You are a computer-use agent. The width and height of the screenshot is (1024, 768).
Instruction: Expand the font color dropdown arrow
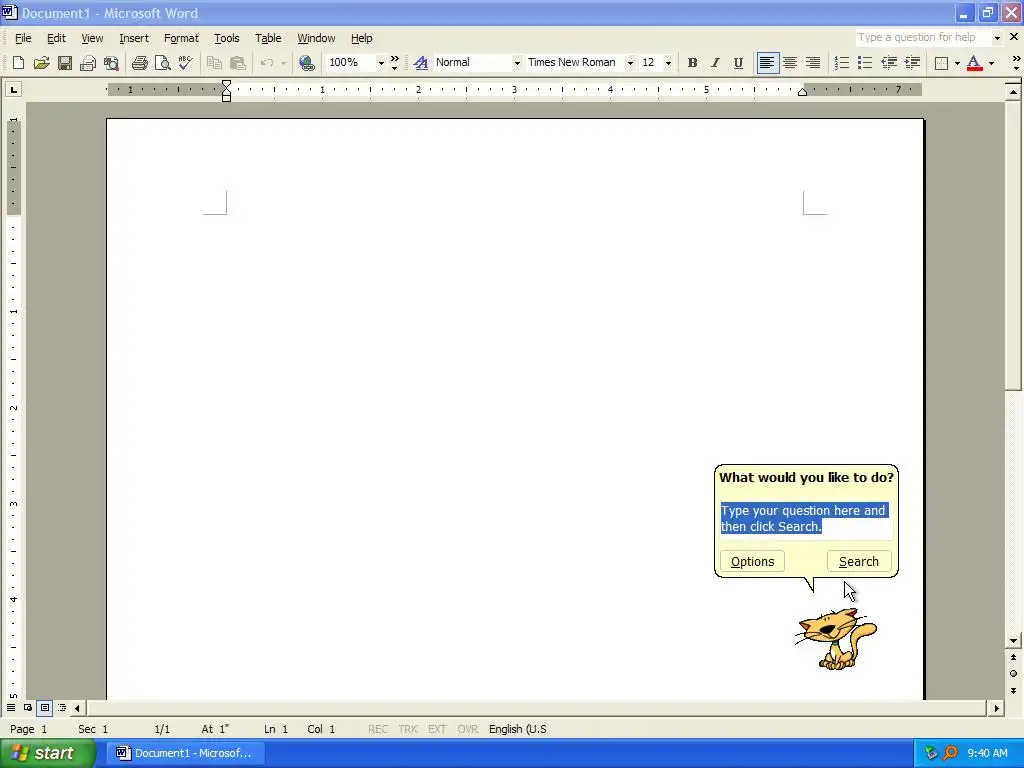coord(991,63)
